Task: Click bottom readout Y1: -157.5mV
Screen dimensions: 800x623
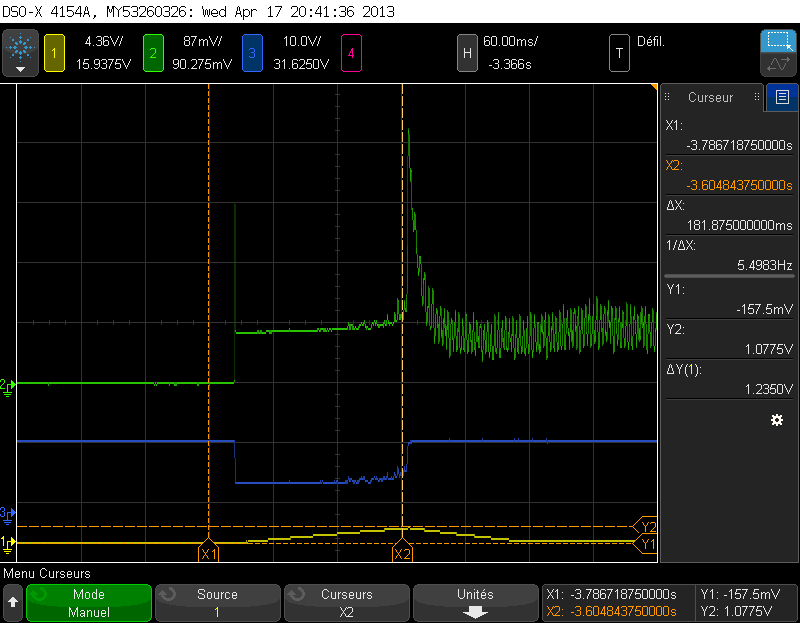Action: coord(740,594)
